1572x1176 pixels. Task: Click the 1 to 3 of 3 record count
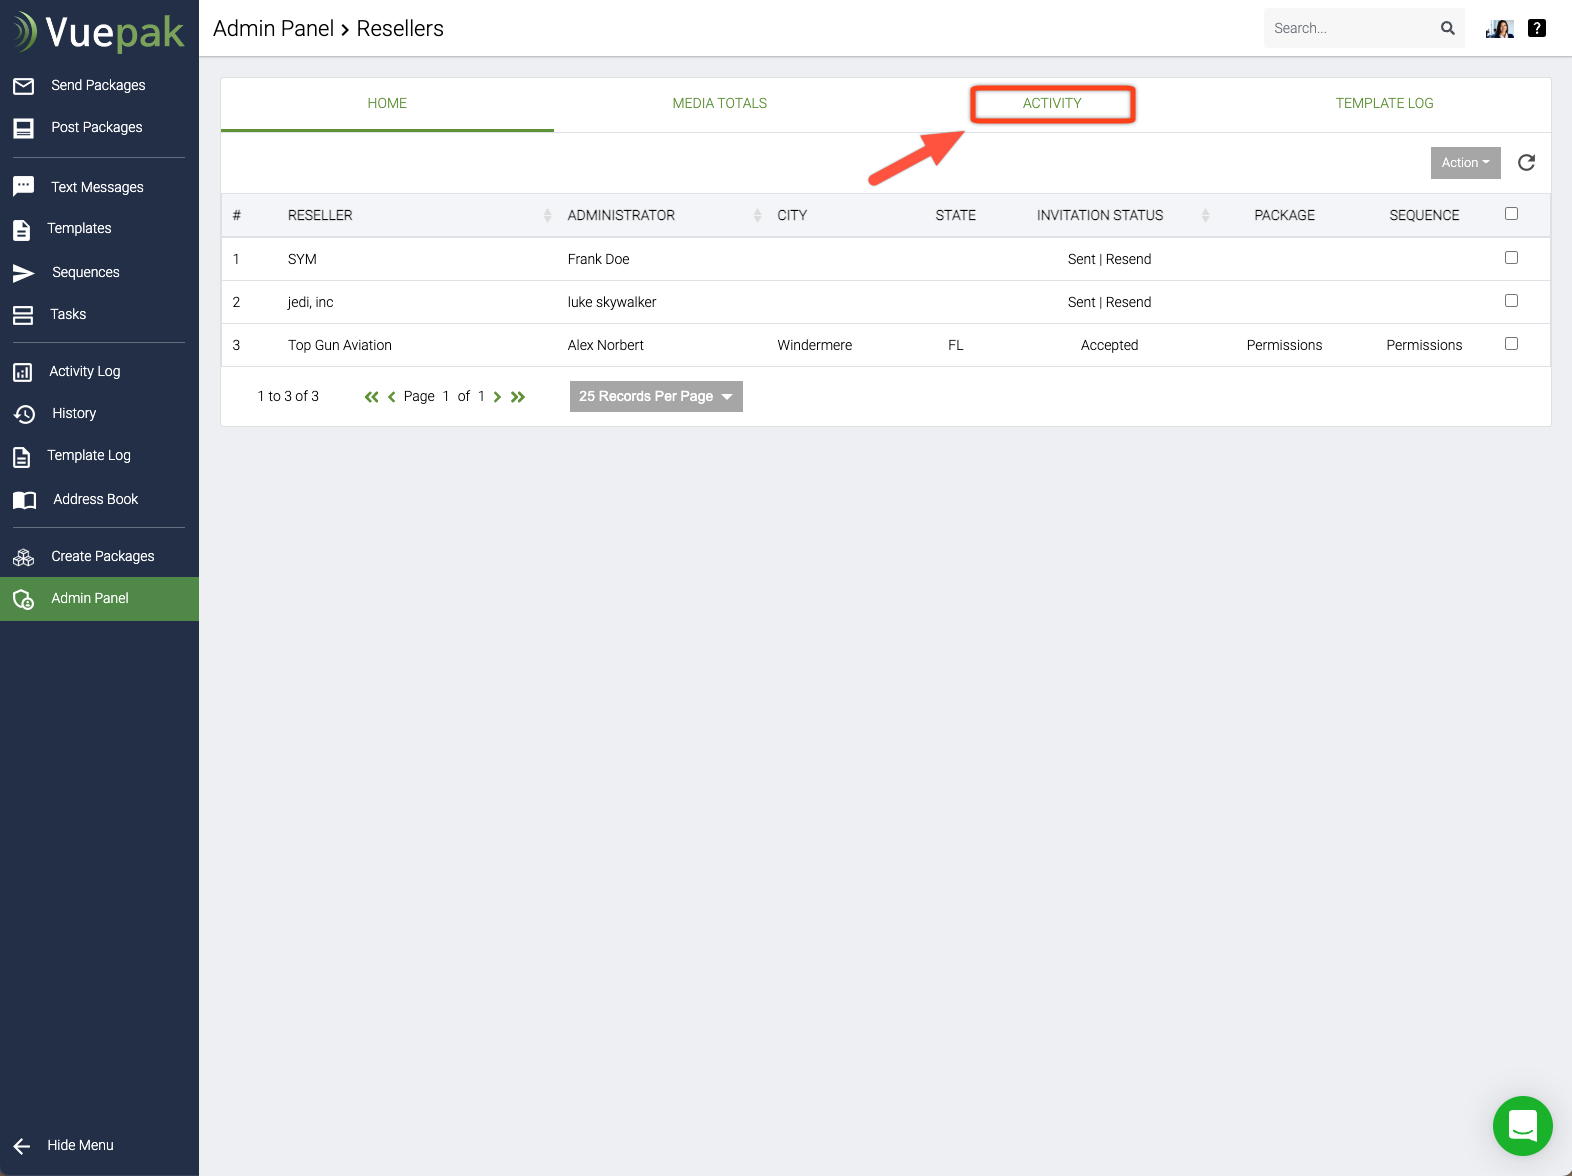pyautogui.click(x=288, y=397)
